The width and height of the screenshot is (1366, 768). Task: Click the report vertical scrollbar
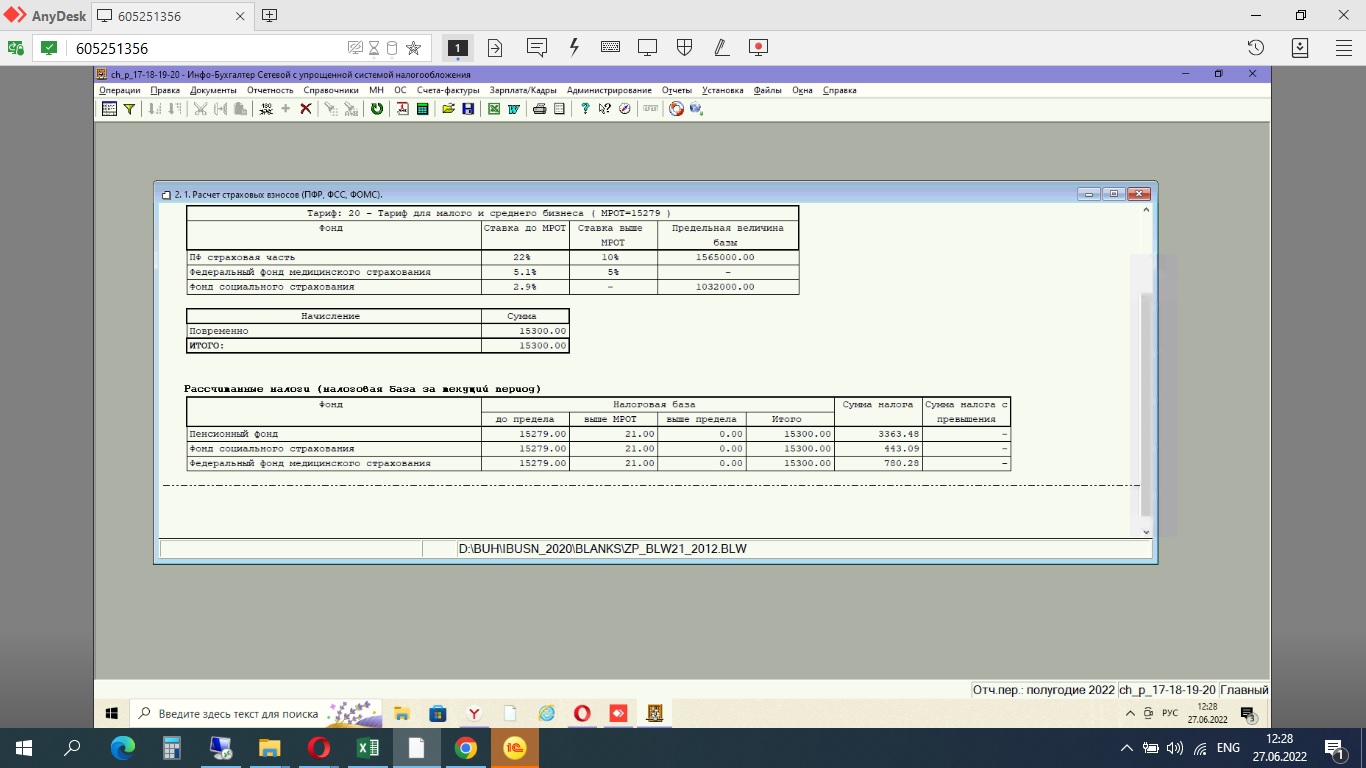pyautogui.click(x=1146, y=405)
